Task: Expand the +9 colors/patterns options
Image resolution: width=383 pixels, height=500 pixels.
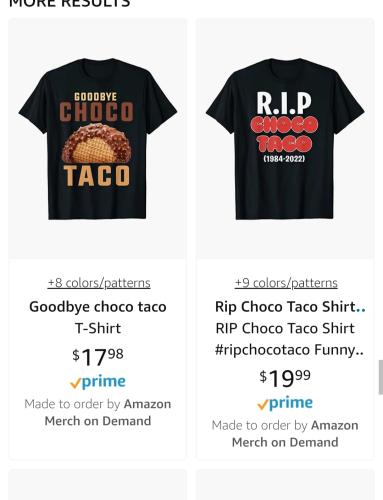Action: pyautogui.click(x=286, y=283)
